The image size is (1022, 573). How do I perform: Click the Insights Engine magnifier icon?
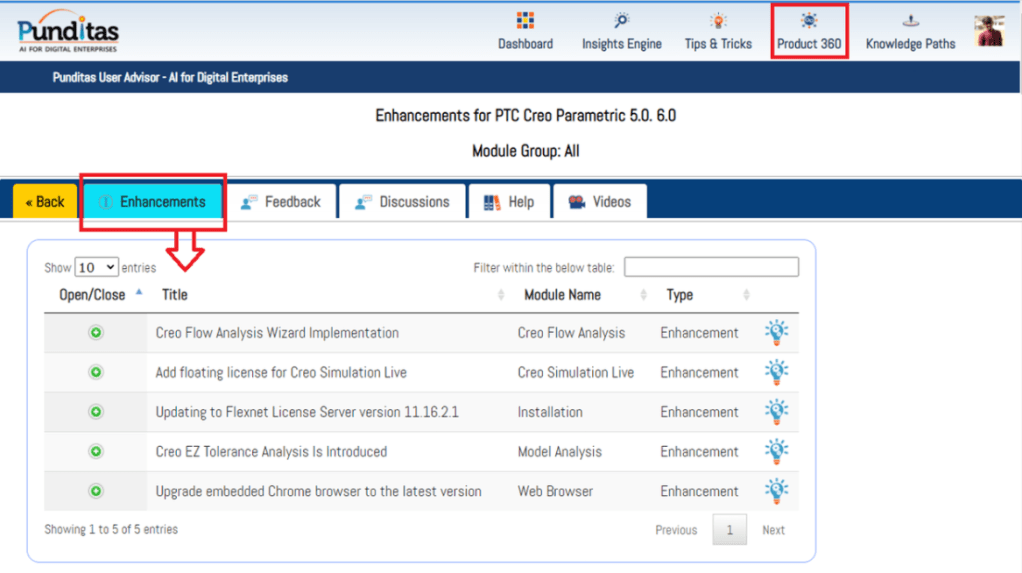[621, 21]
